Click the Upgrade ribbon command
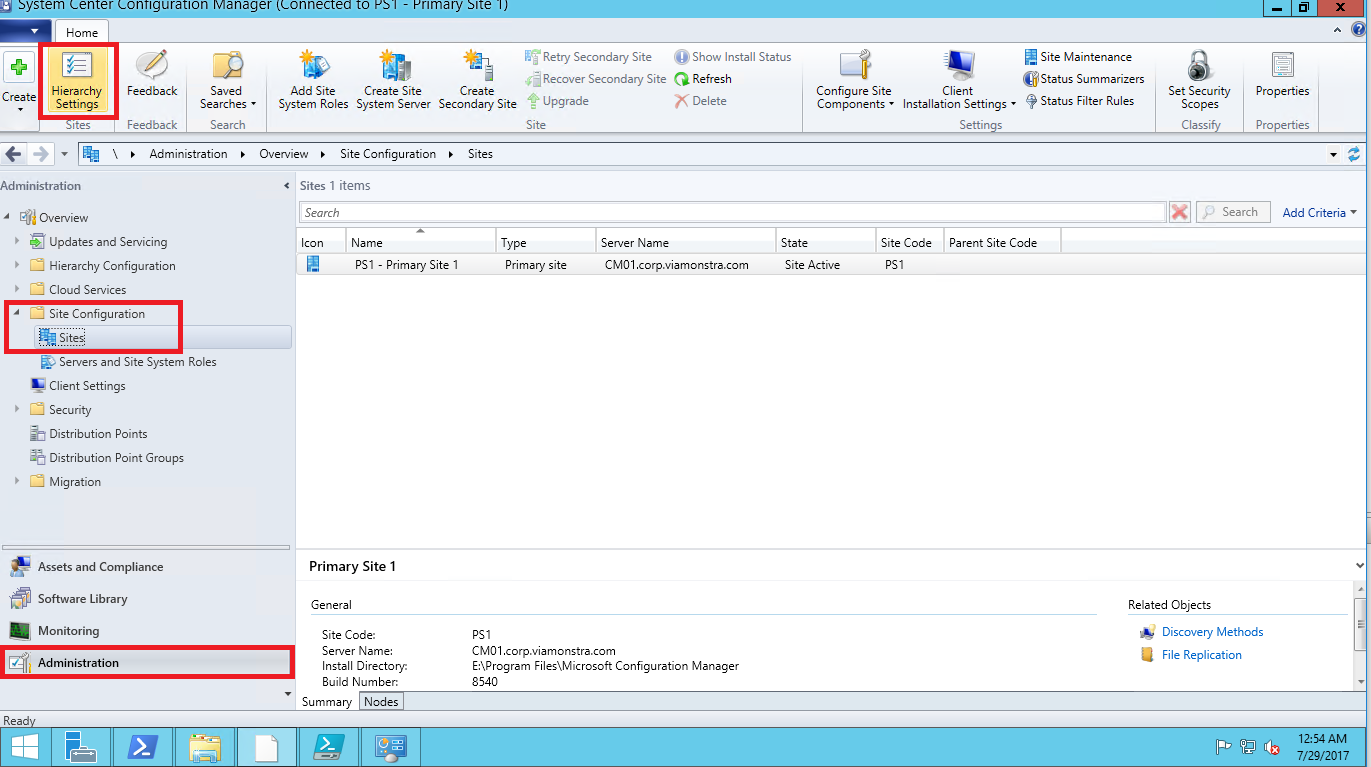1371x767 pixels. tap(557, 101)
